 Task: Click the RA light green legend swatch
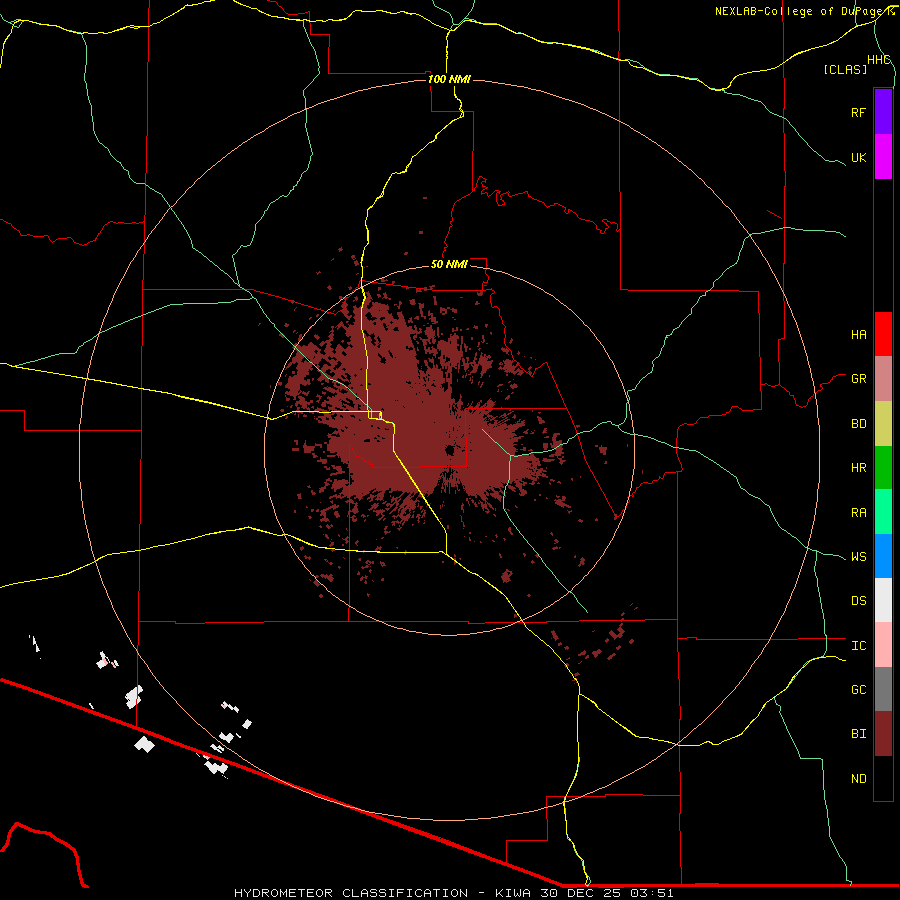click(883, 512)
